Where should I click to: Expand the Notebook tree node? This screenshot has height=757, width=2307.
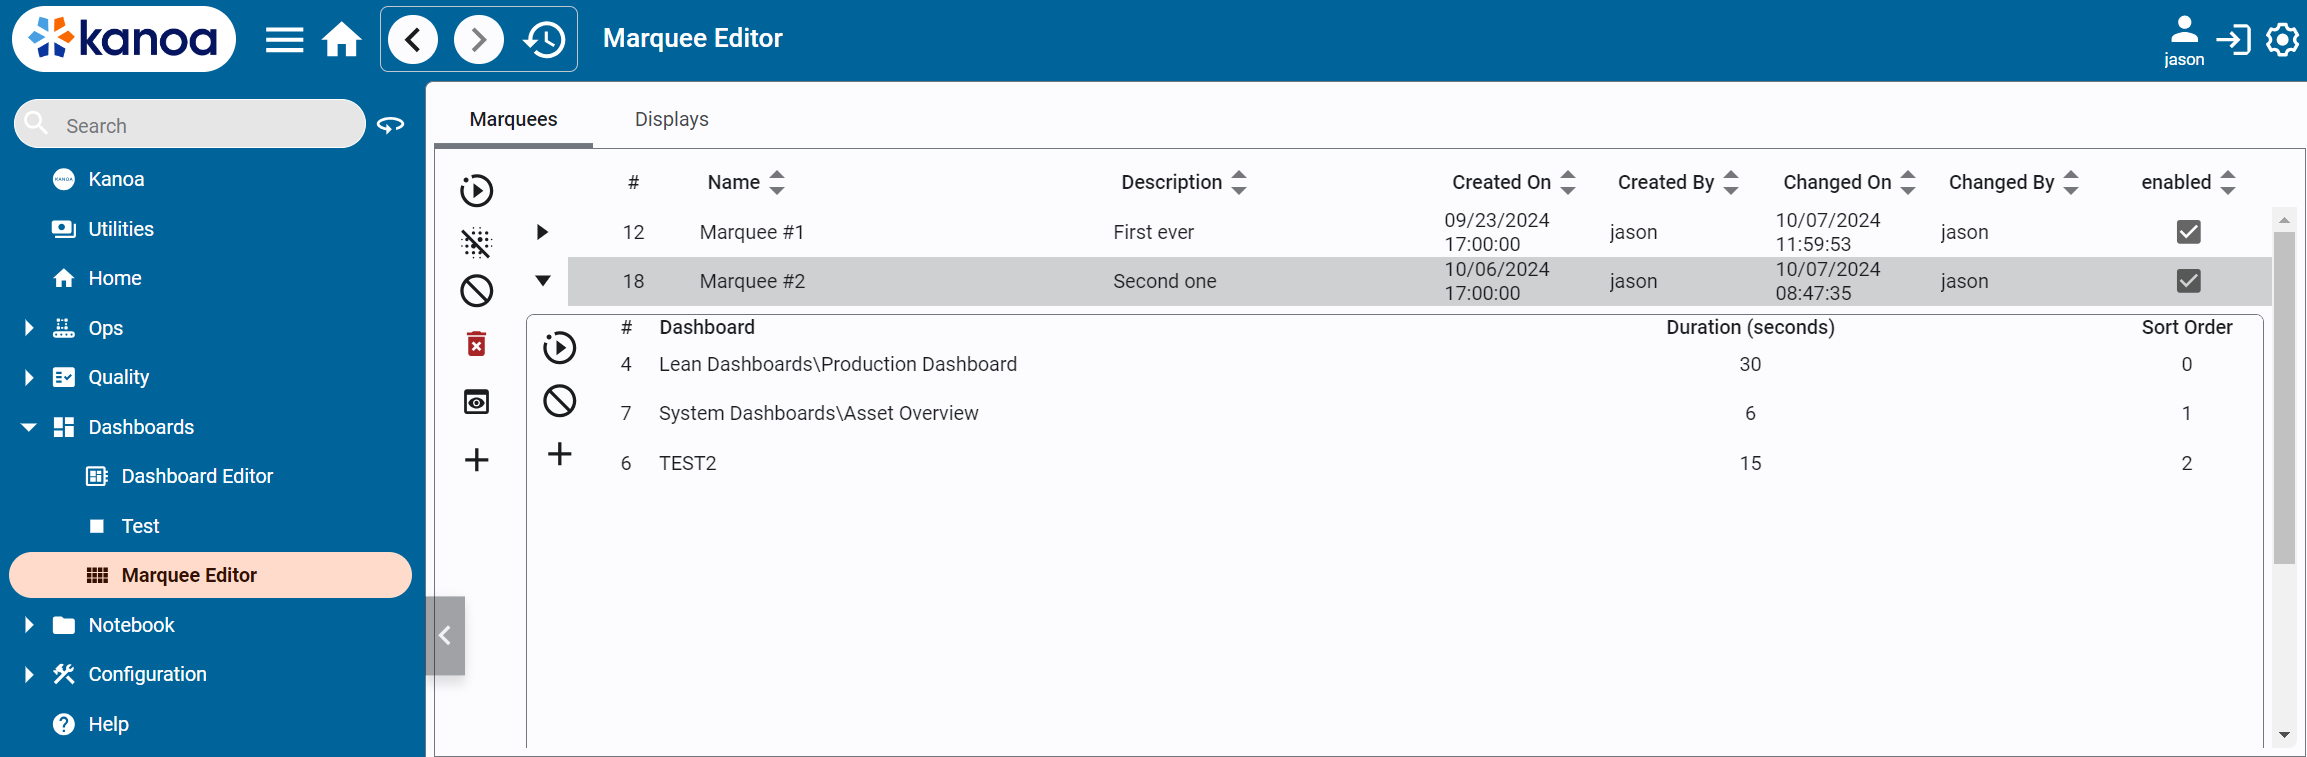tap(29, 625)
